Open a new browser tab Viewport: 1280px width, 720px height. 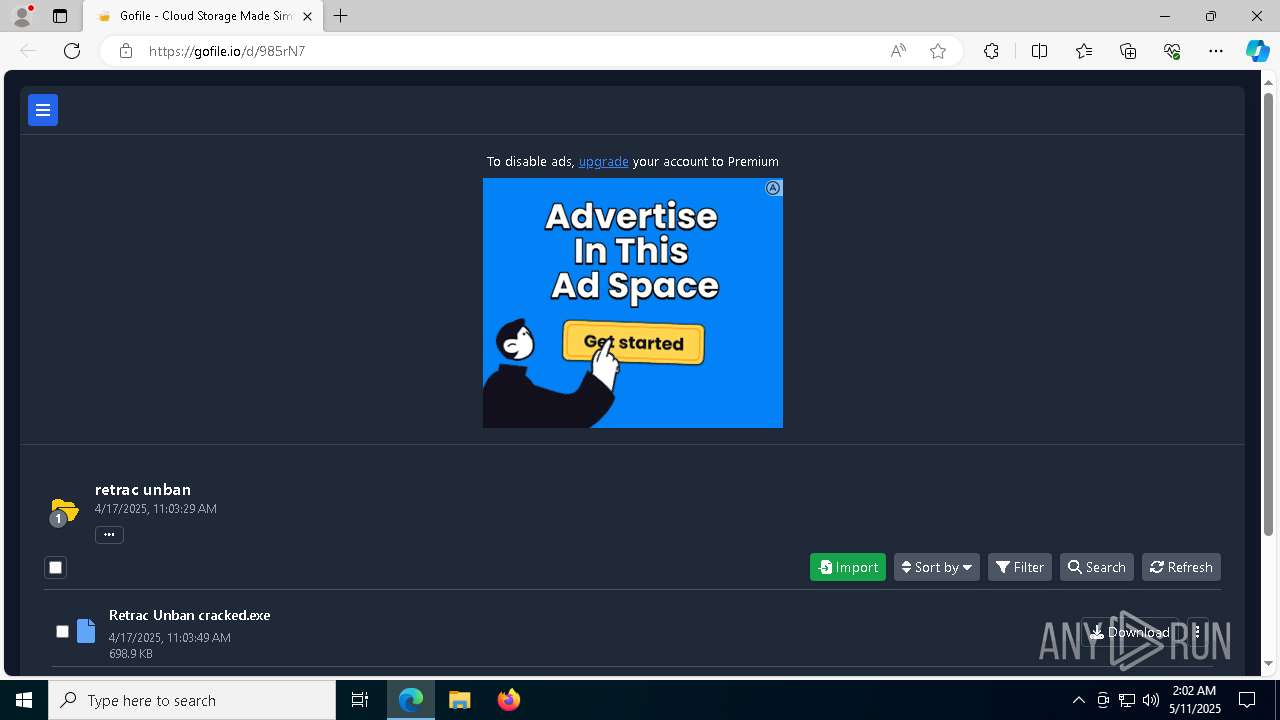tap(341, 16)
